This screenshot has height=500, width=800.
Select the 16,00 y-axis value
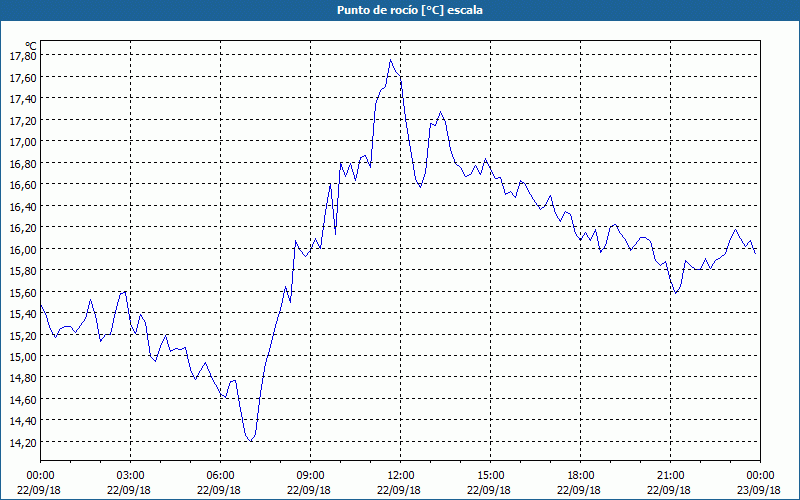[x=22, y=249]
